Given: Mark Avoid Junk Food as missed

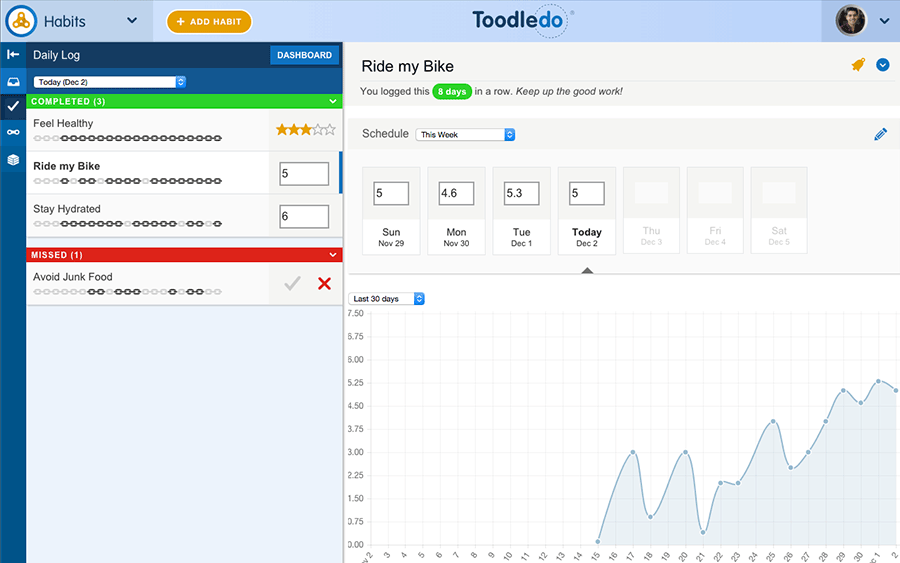Looking at the screenshot, I should pos(324,284).
